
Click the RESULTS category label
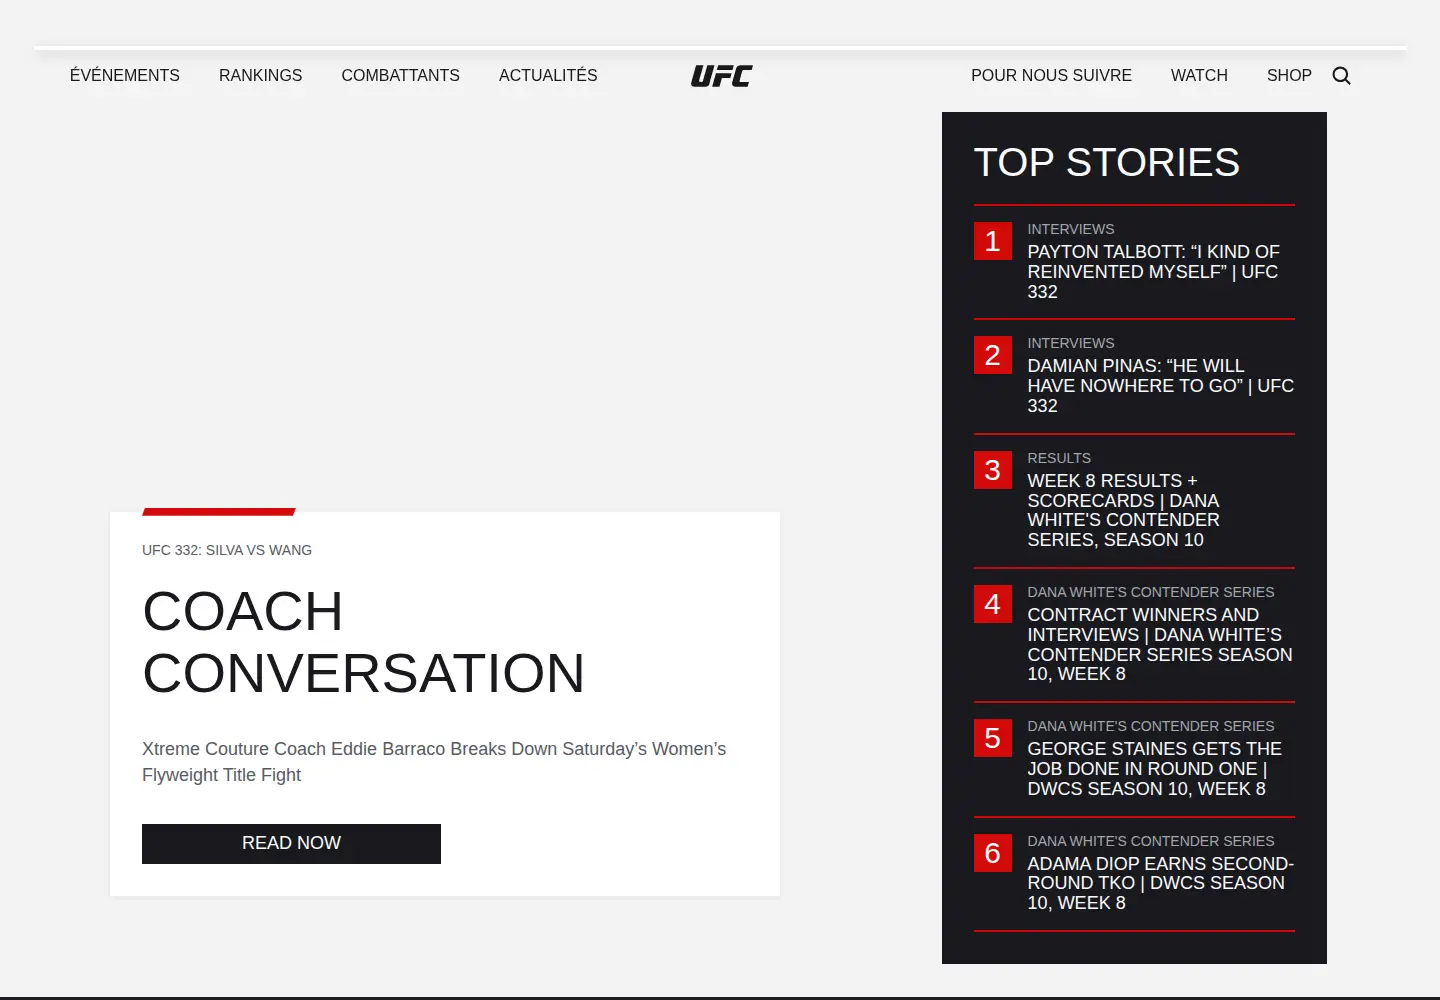coord(1059,458)
